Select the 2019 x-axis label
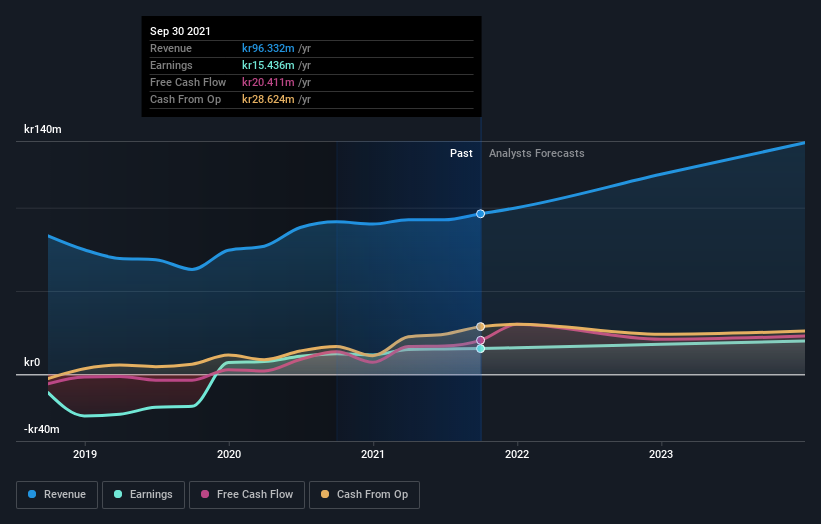This screenshot has height=524, width=821. pos(85,454)
